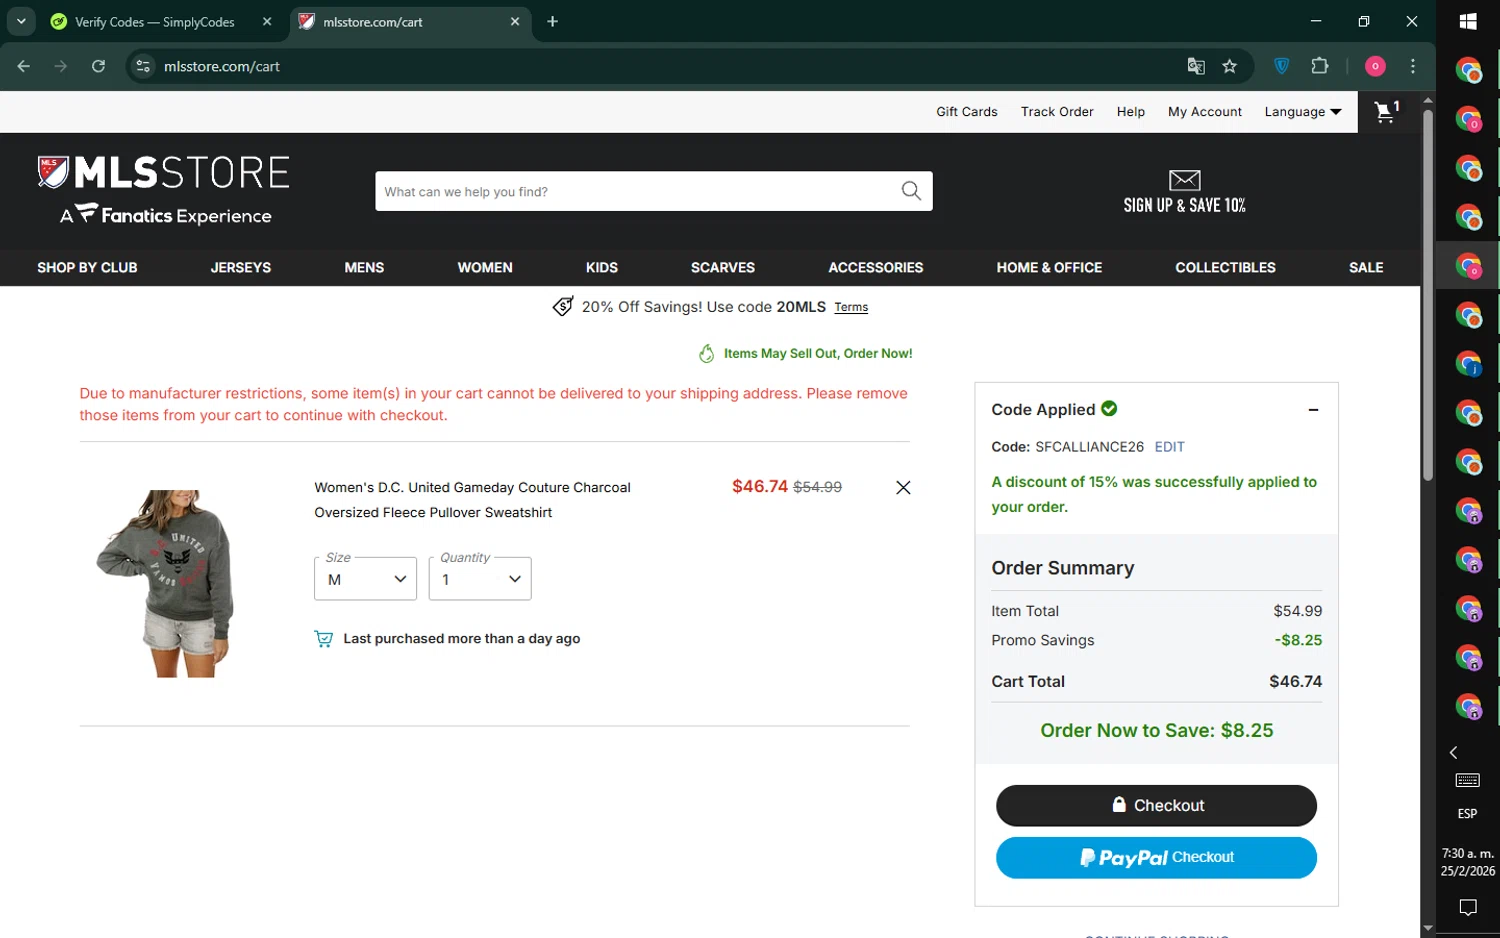Go to My Account
The width and height of the screenshot is (1500, 938).
[1205, 112]
